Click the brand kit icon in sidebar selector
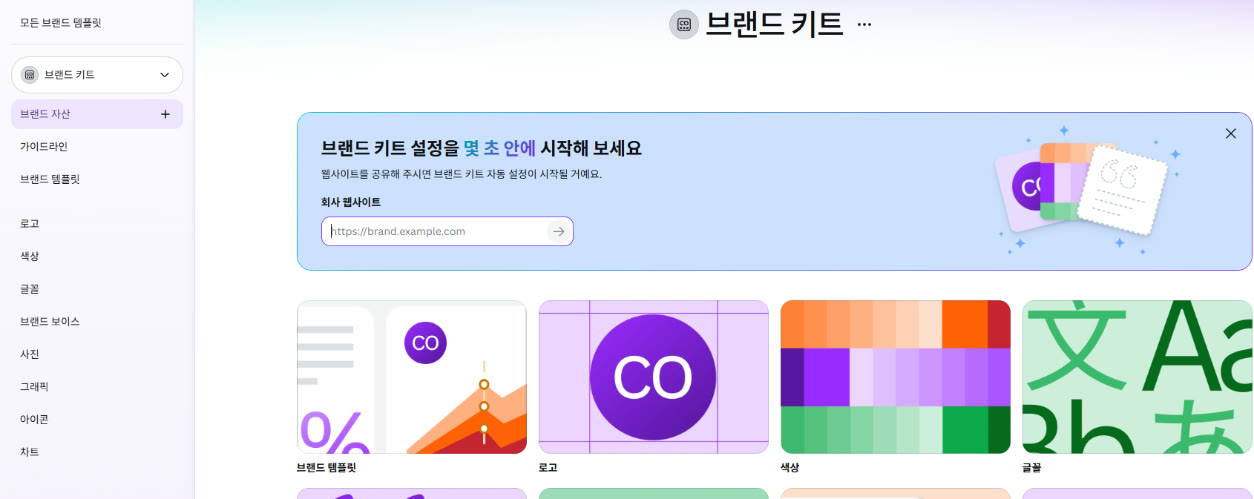Image resolution: width=1254 pixels, height=499 pixels. (x=30, y=75)
